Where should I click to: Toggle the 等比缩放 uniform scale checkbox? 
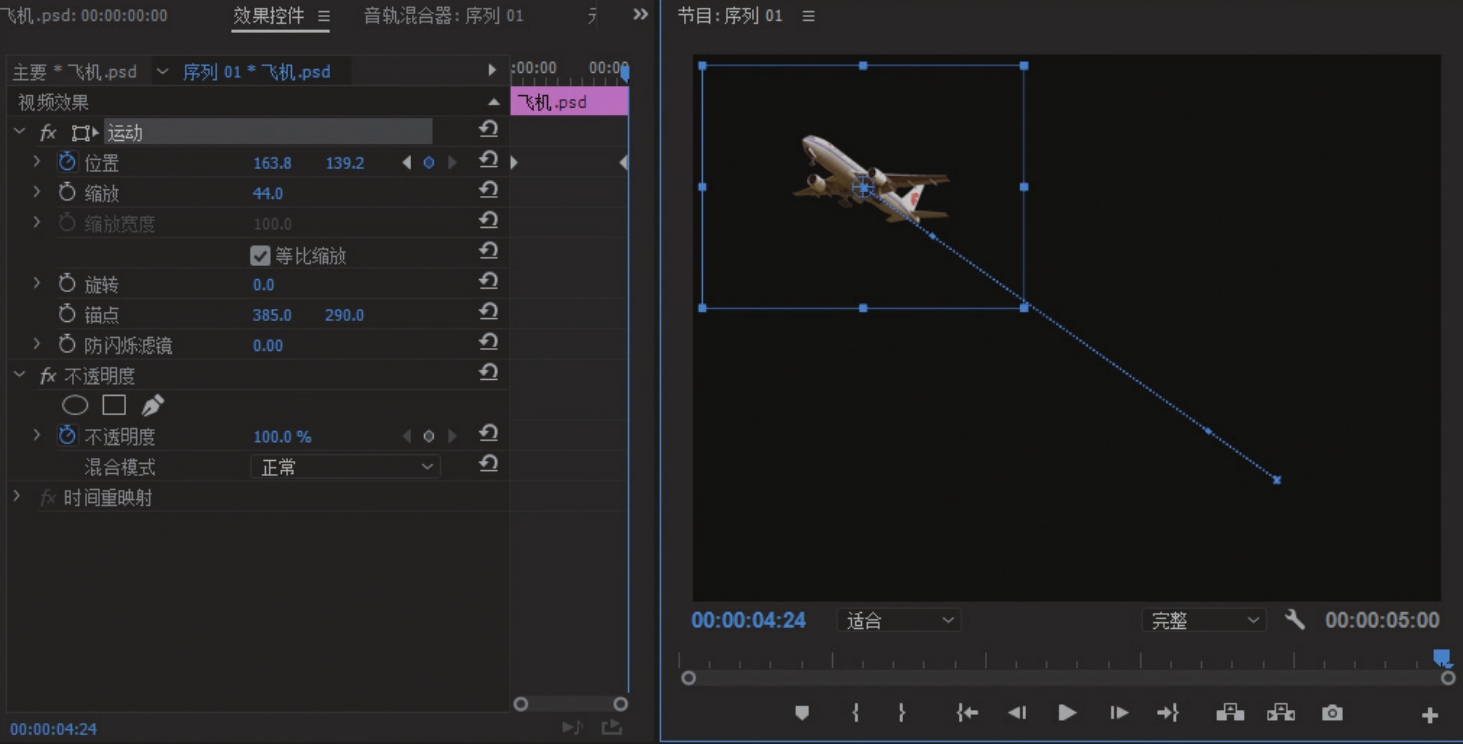tap(260, 256)
